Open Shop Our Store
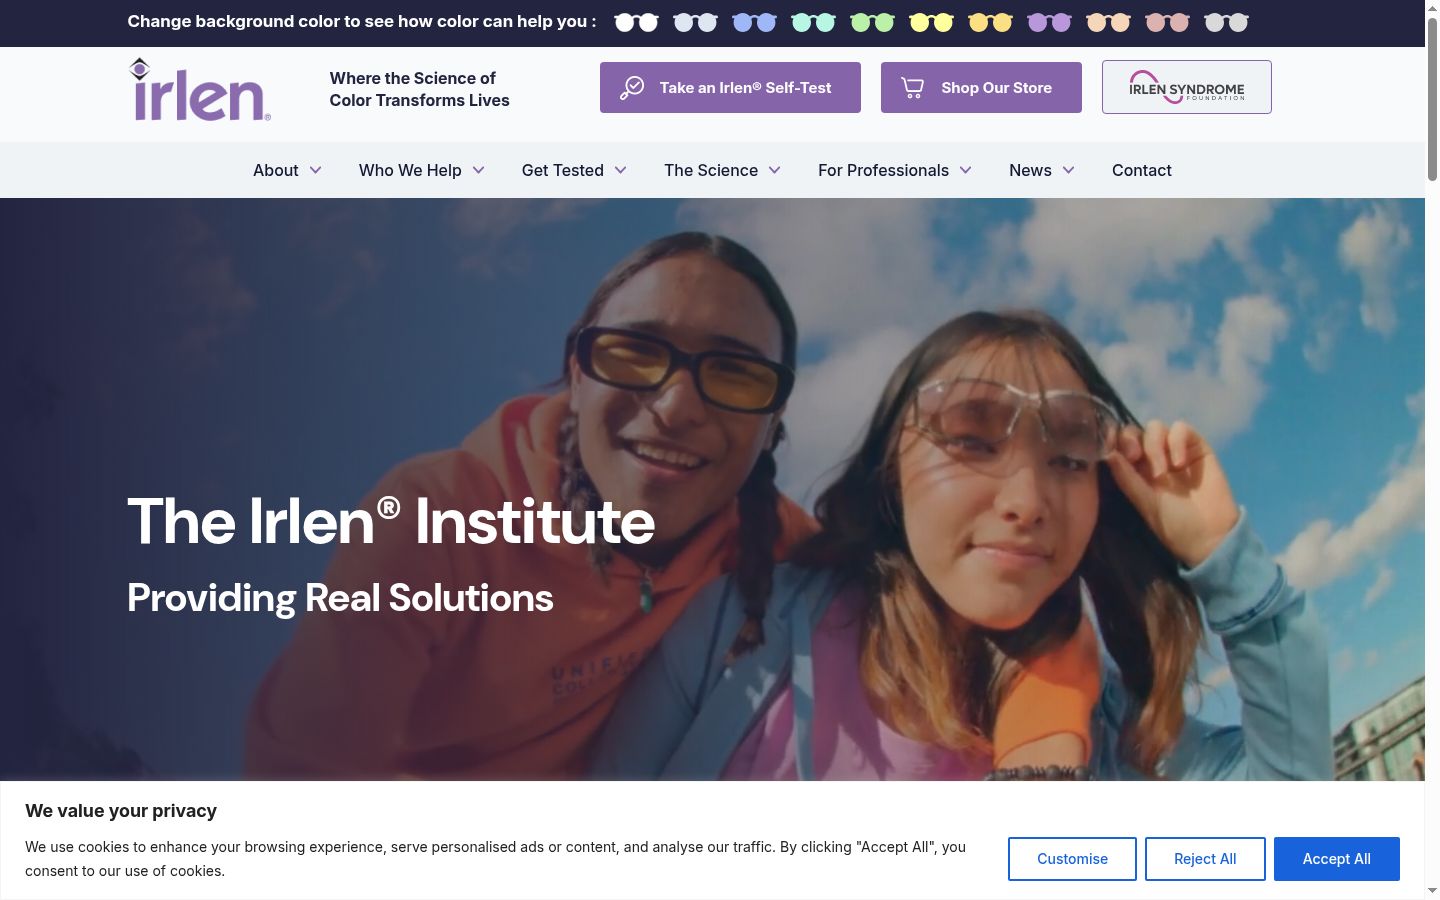The image size is (1440, 900). coord(981,87)
